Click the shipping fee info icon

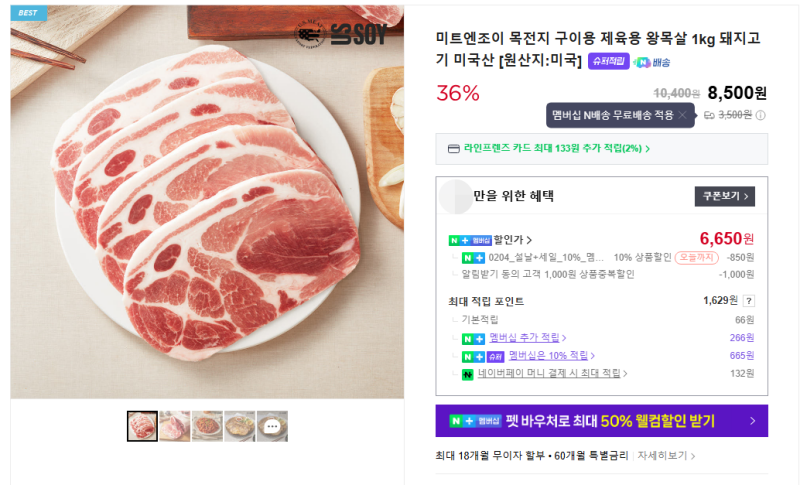pyautogui.click(x=761, y=115)
